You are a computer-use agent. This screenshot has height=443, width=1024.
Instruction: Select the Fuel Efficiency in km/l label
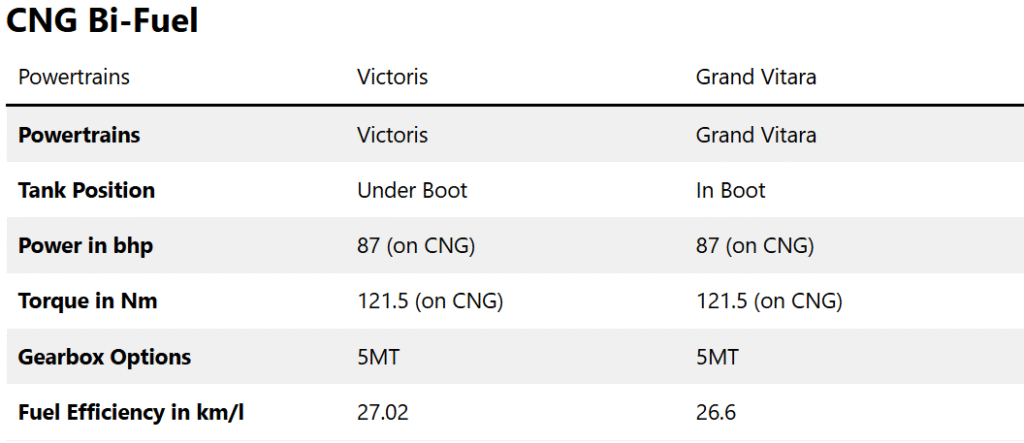[131, 413]
